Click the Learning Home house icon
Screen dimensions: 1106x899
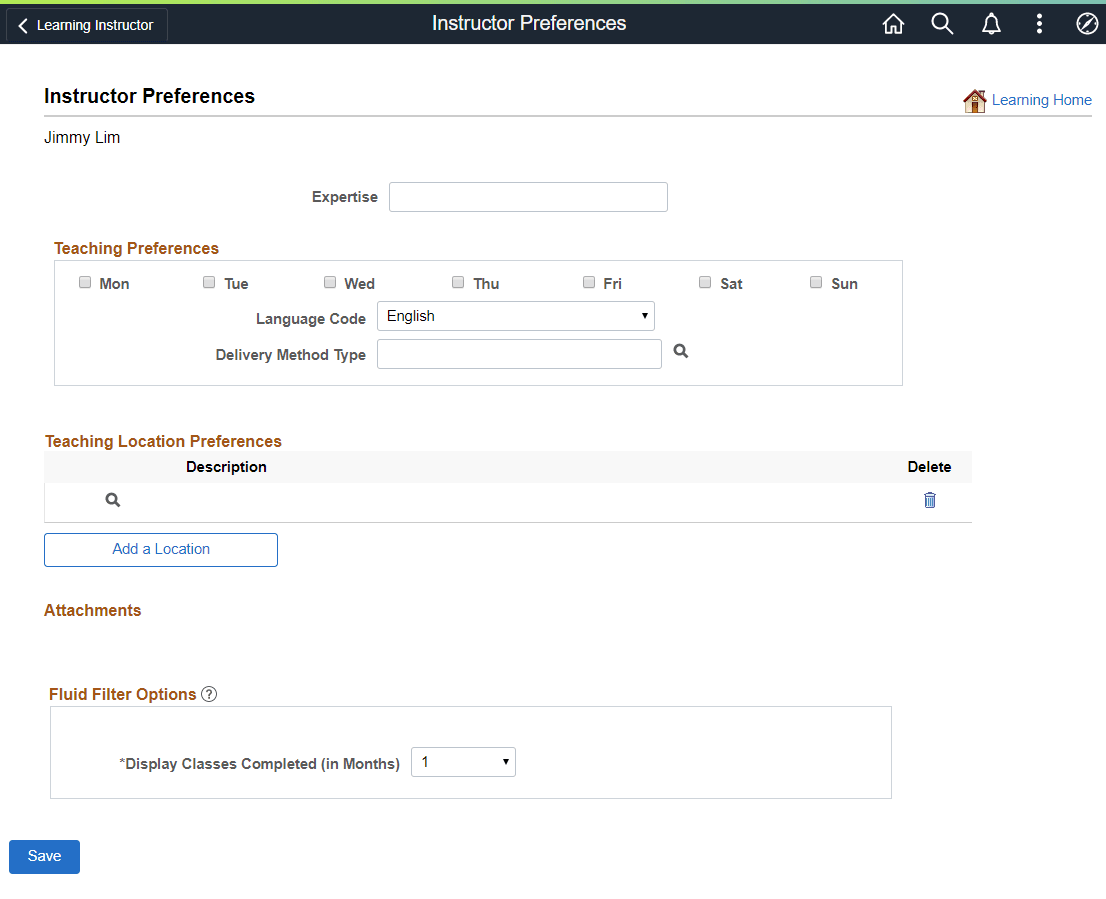coord(974,100)
